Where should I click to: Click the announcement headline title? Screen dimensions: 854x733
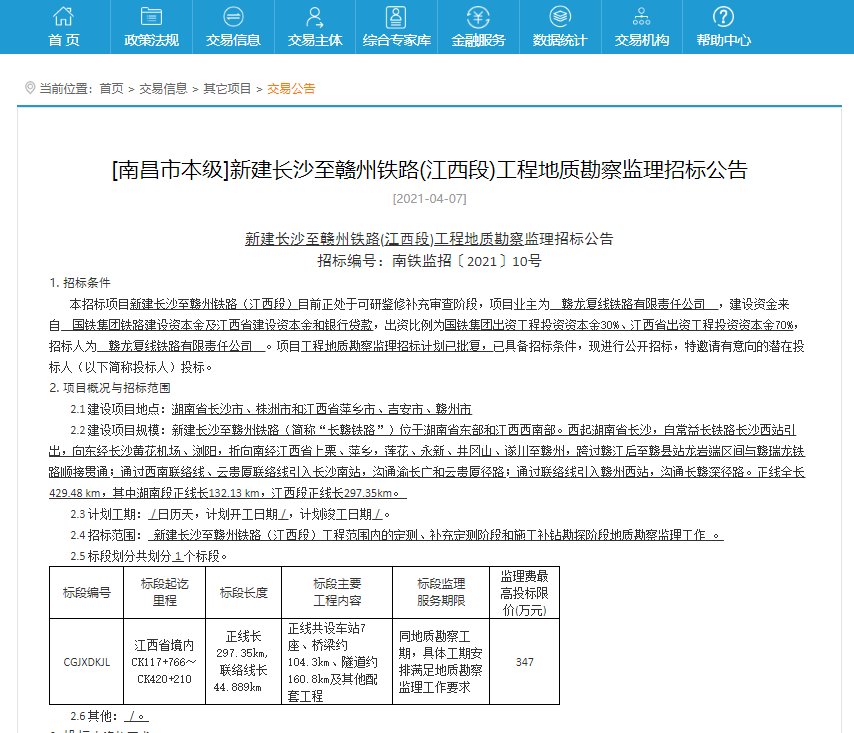click(x=430, y=170)
